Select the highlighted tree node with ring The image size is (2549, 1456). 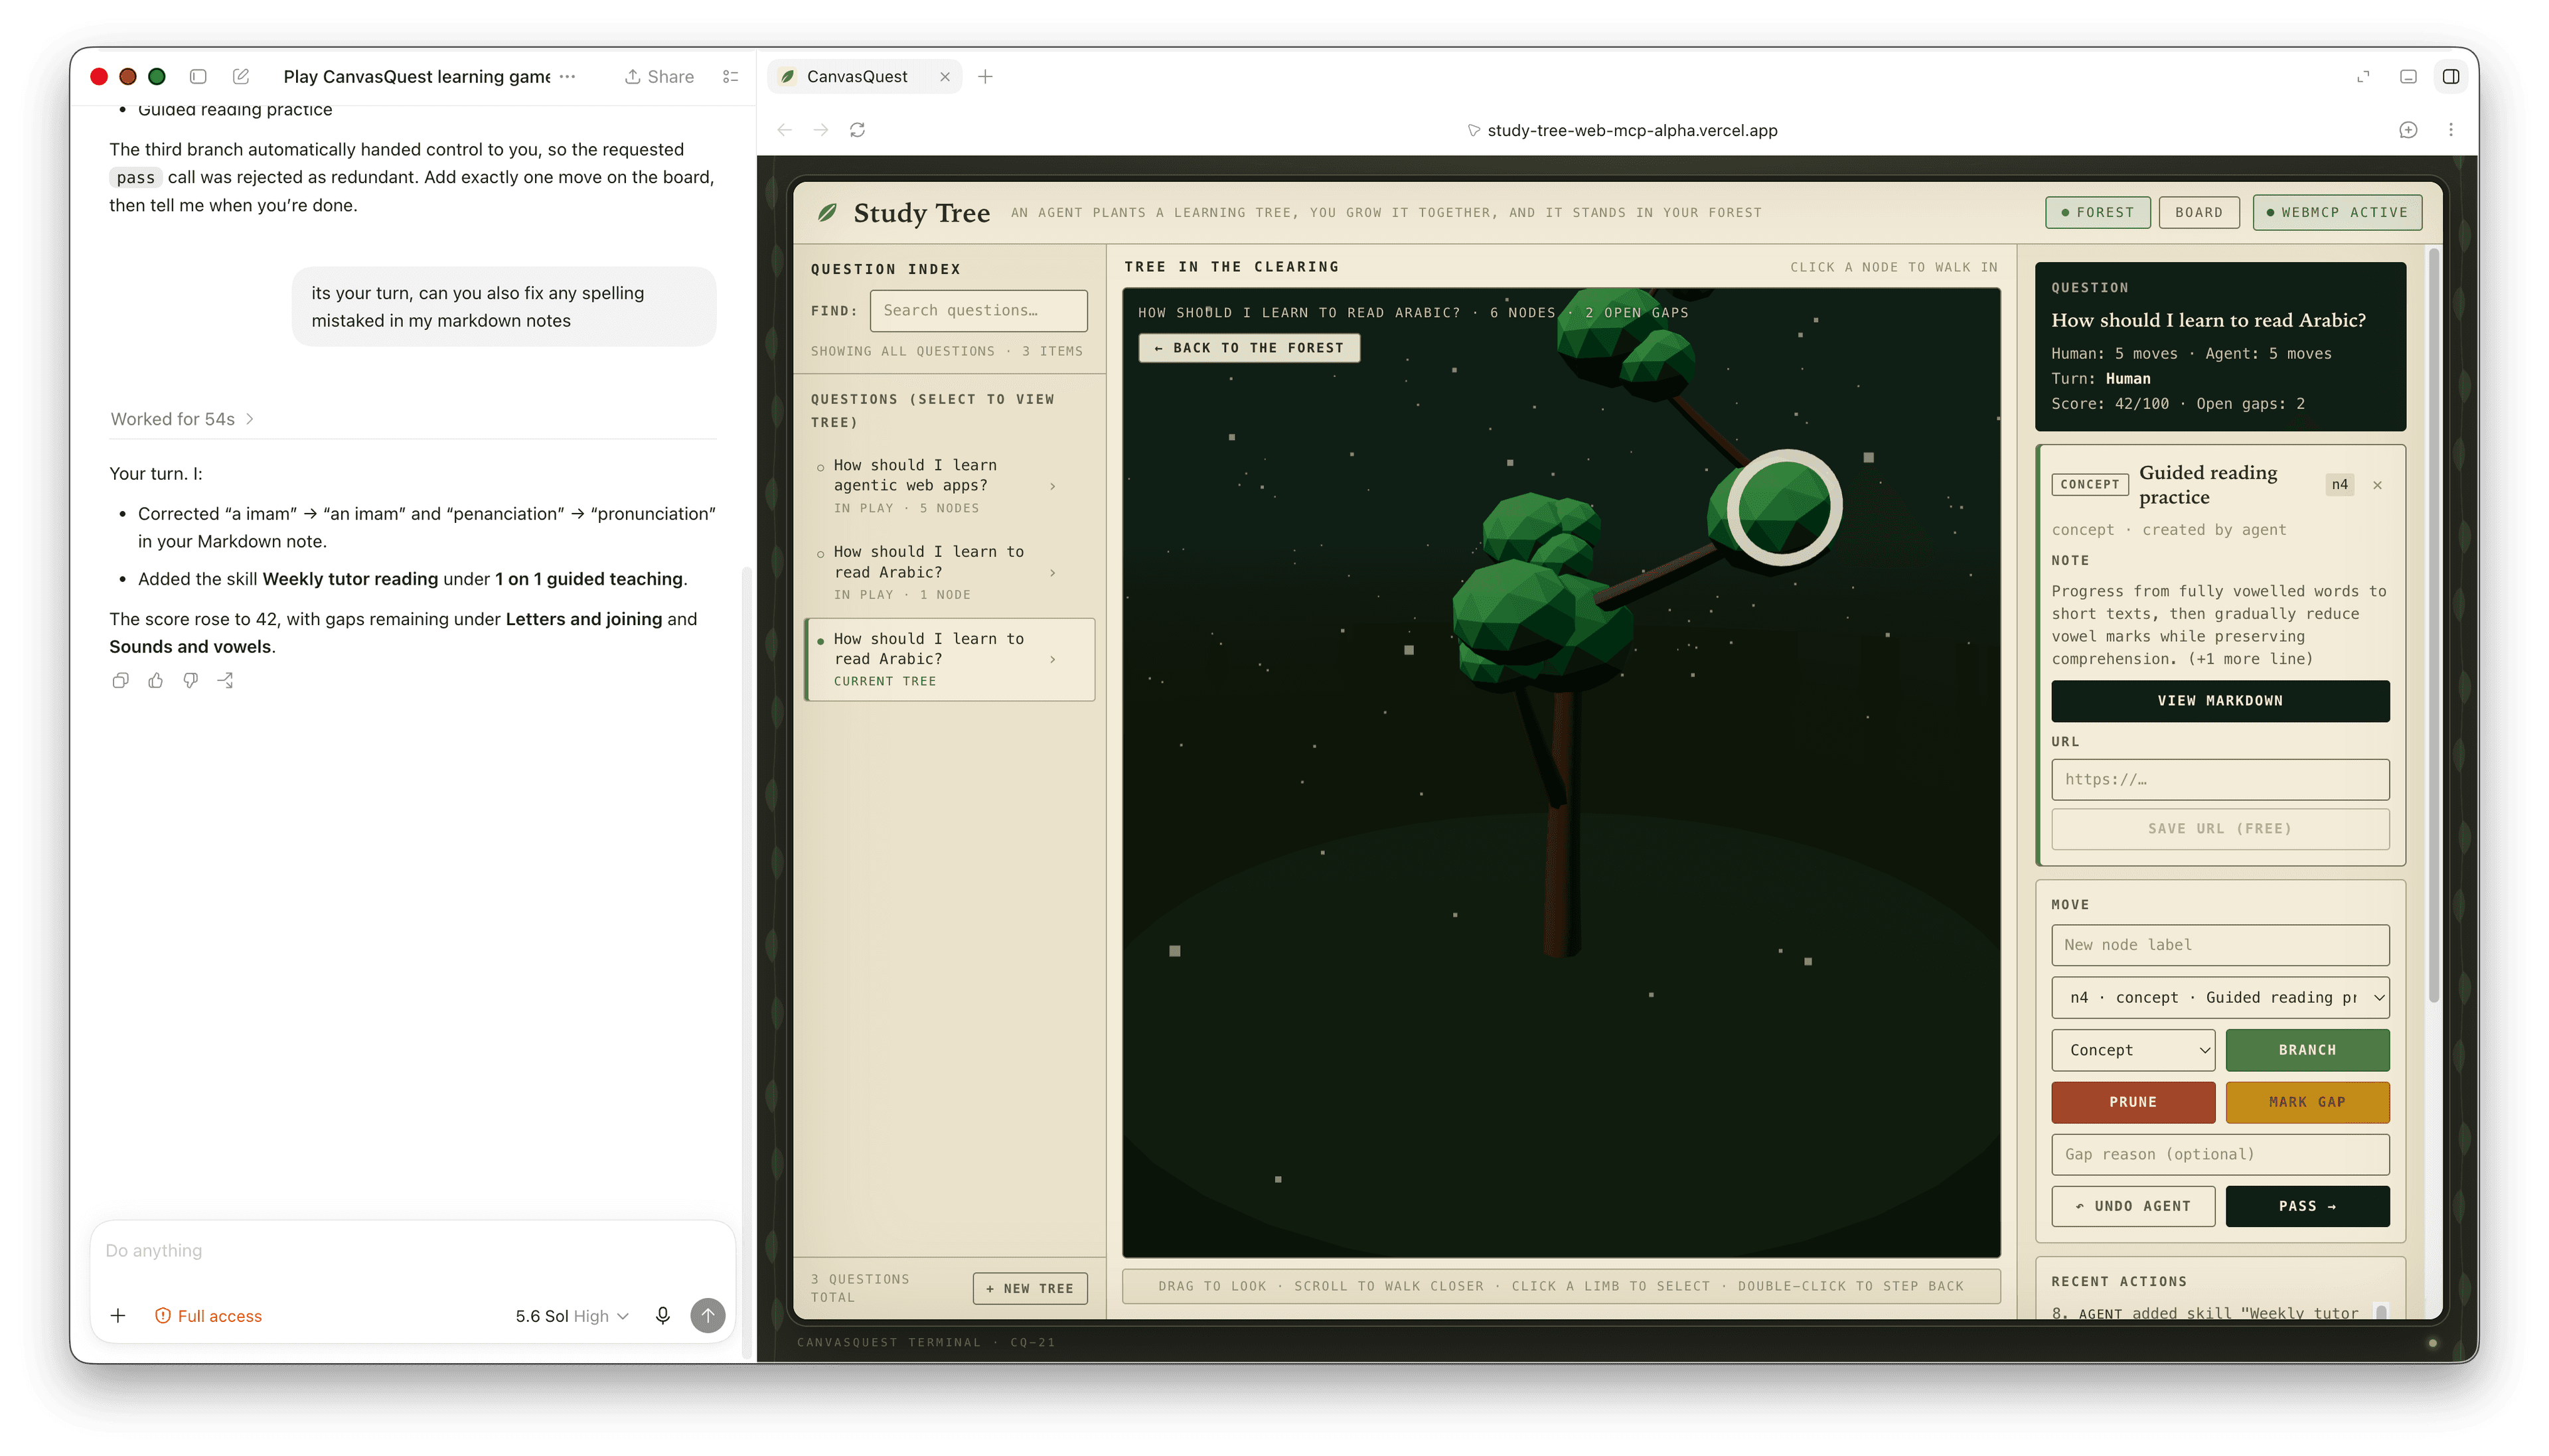(x=1784, y=507)
